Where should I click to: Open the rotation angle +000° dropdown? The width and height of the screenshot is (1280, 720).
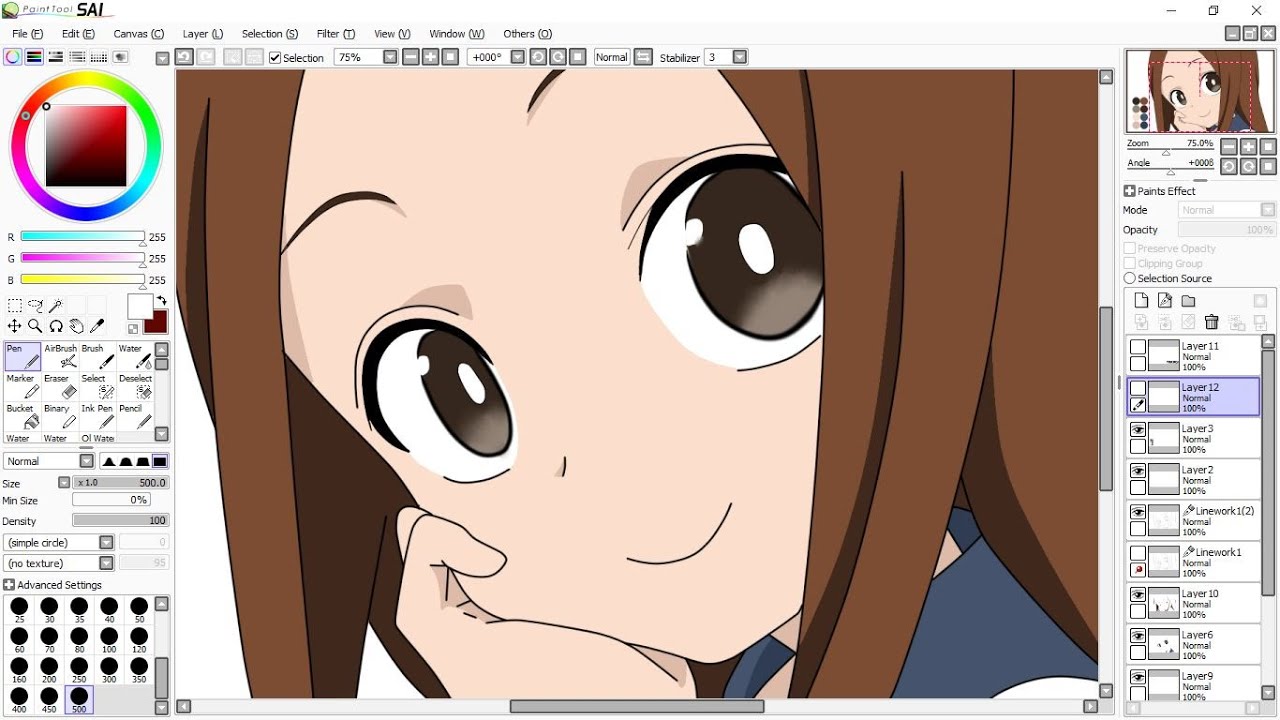(x=517, y=57)
